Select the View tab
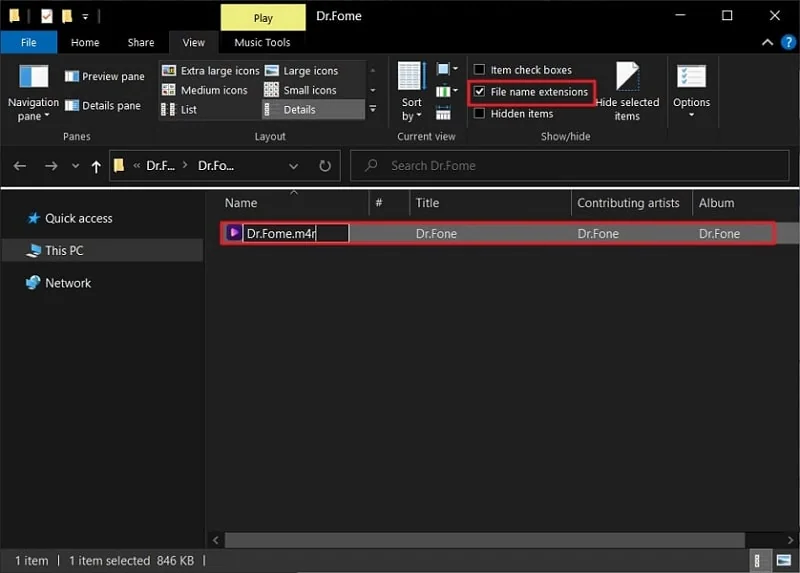Viewport: 800px width, 573px height. pyautogui.click(x=194, y=42)
